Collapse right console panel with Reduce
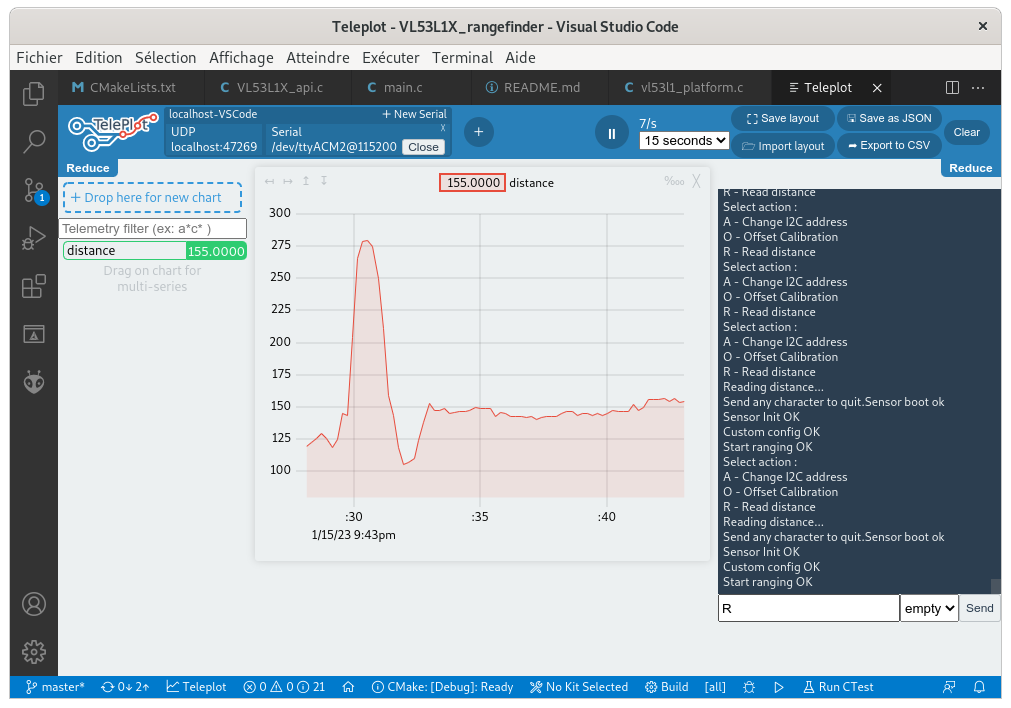The width and height of the screenshot is (1011, 708). 970,168
